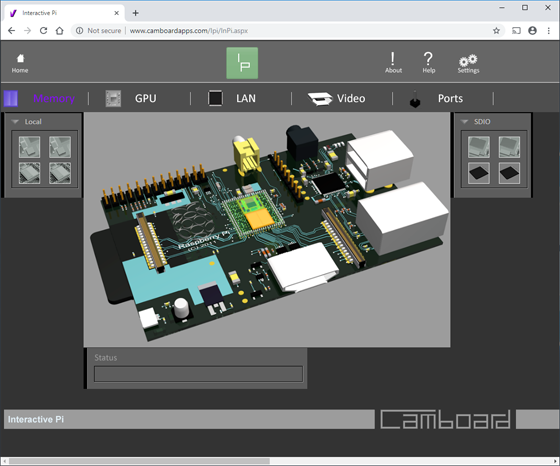Screen dimensions: 560x466
Task: Click the Video connector icon
Action: tap(320, 99)
